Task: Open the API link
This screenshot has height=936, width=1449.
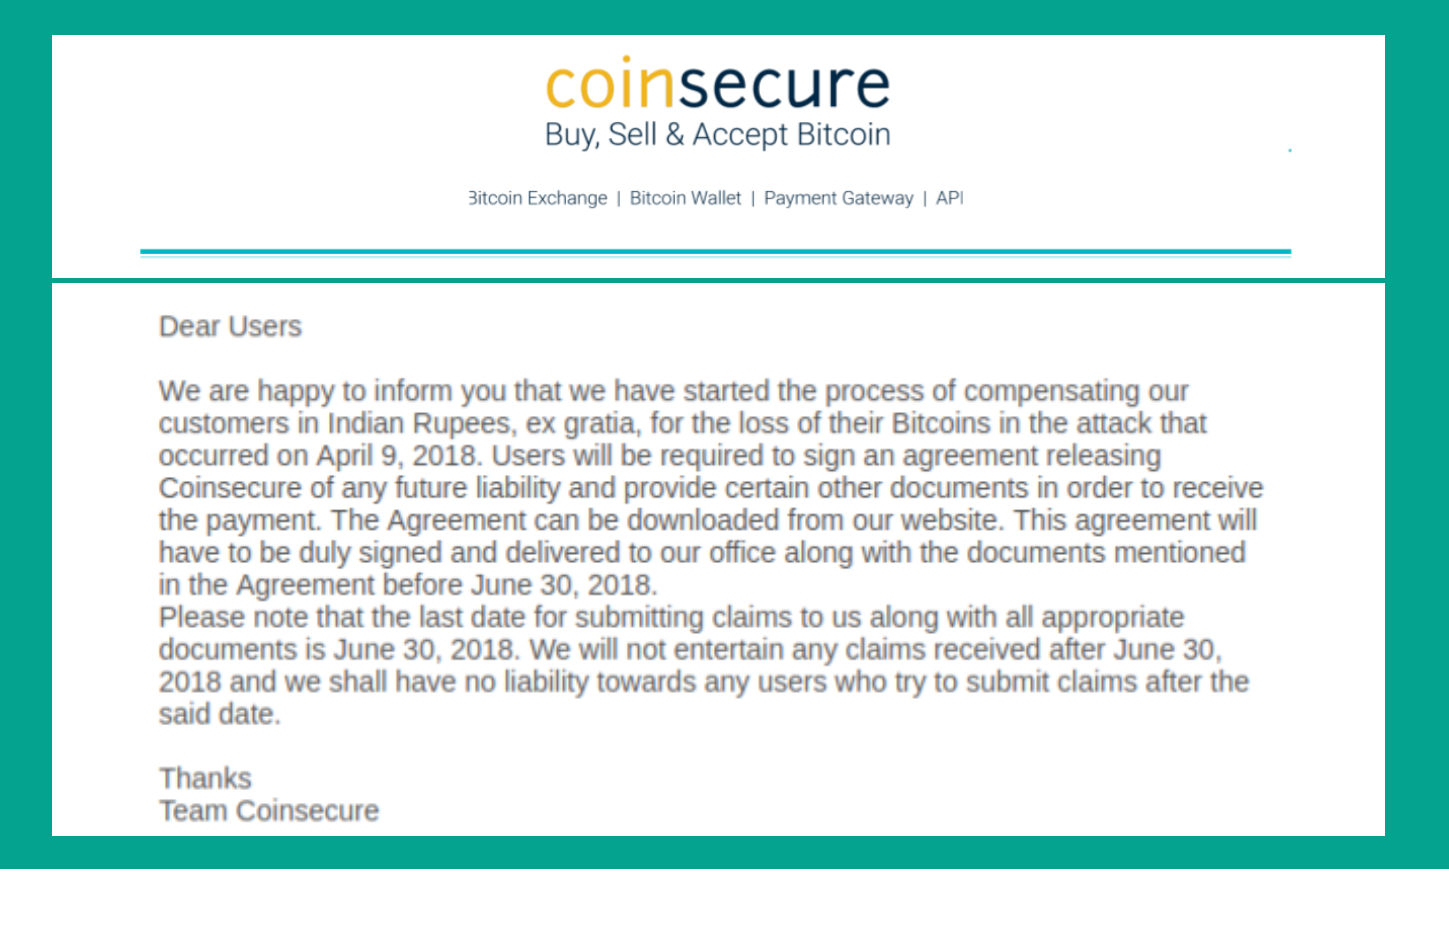Action: click(x=949, y=198)
